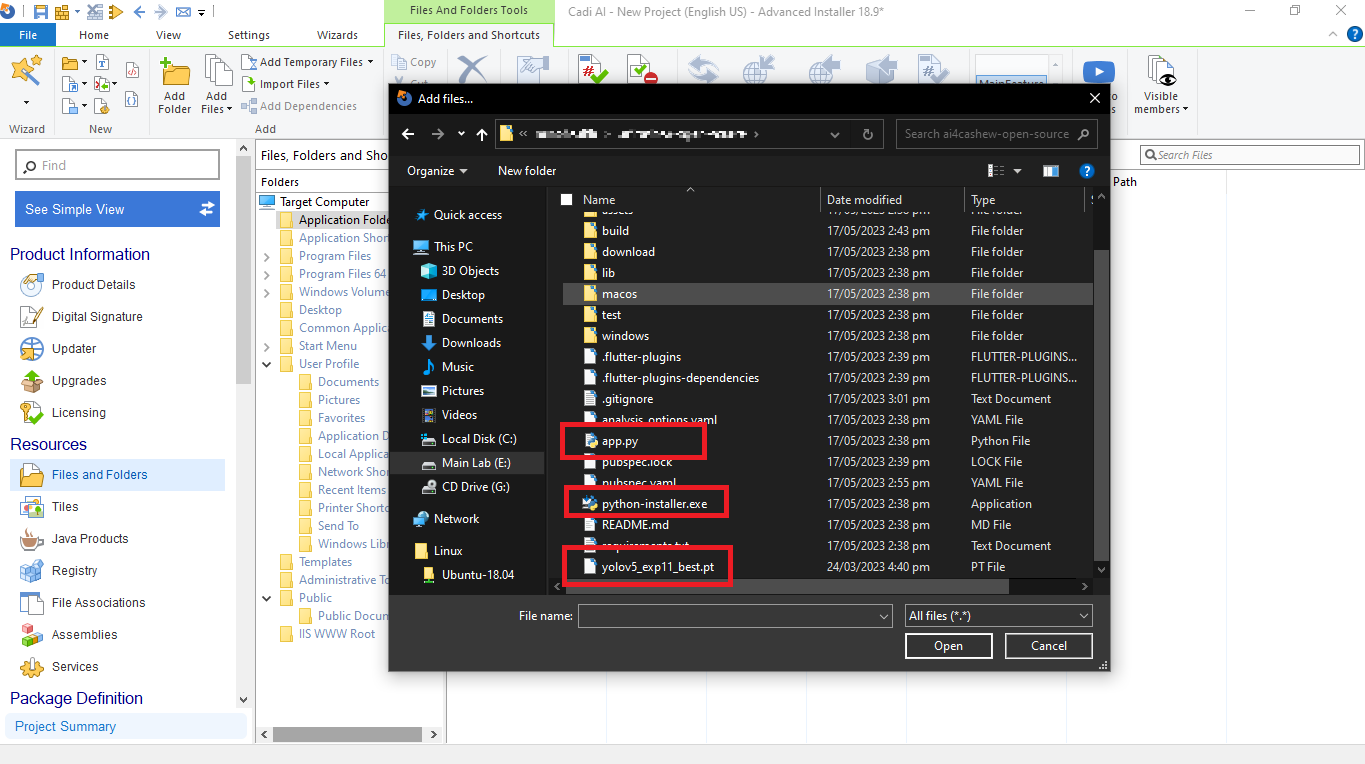Open Digital Signature page

click(x=97, y=317)
